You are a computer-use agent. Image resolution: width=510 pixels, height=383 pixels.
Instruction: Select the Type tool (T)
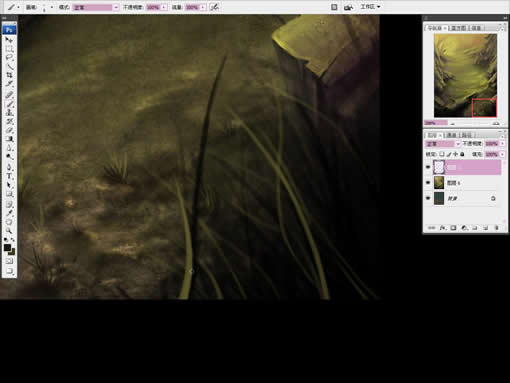tap(9, 176)
